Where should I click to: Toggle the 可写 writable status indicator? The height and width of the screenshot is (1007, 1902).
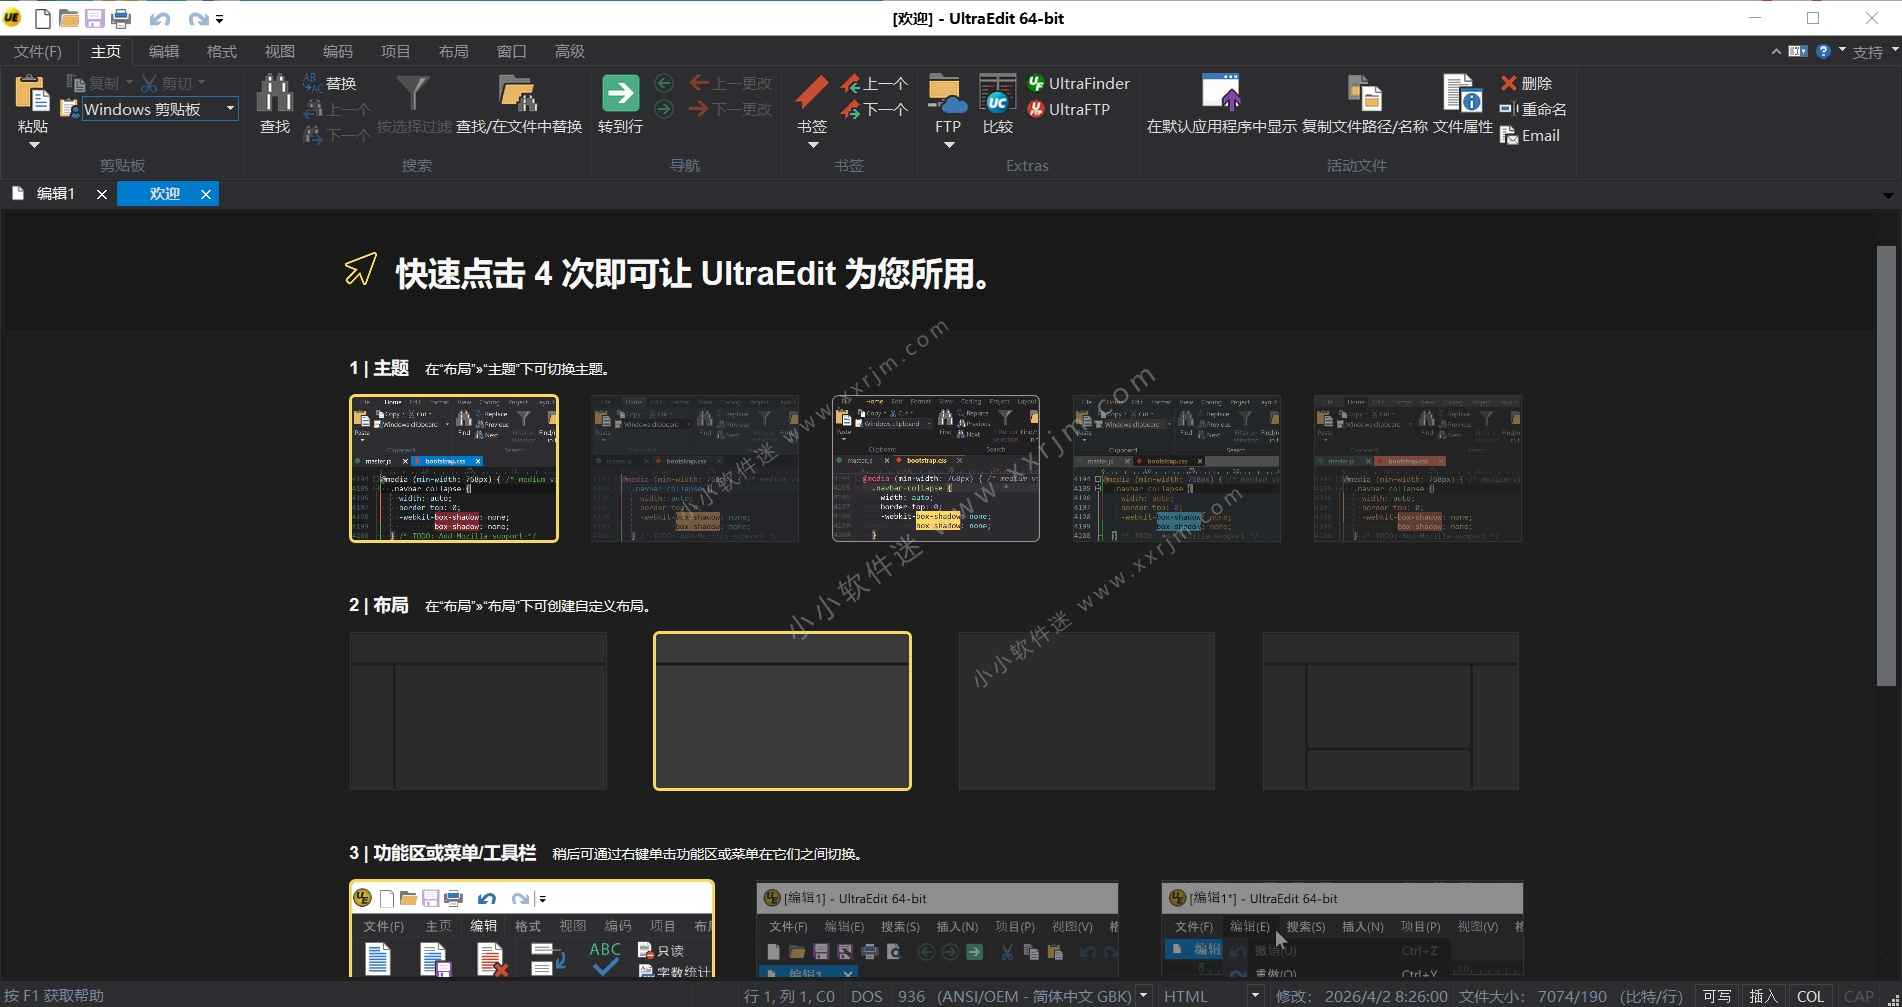[x=1717, y=996]
